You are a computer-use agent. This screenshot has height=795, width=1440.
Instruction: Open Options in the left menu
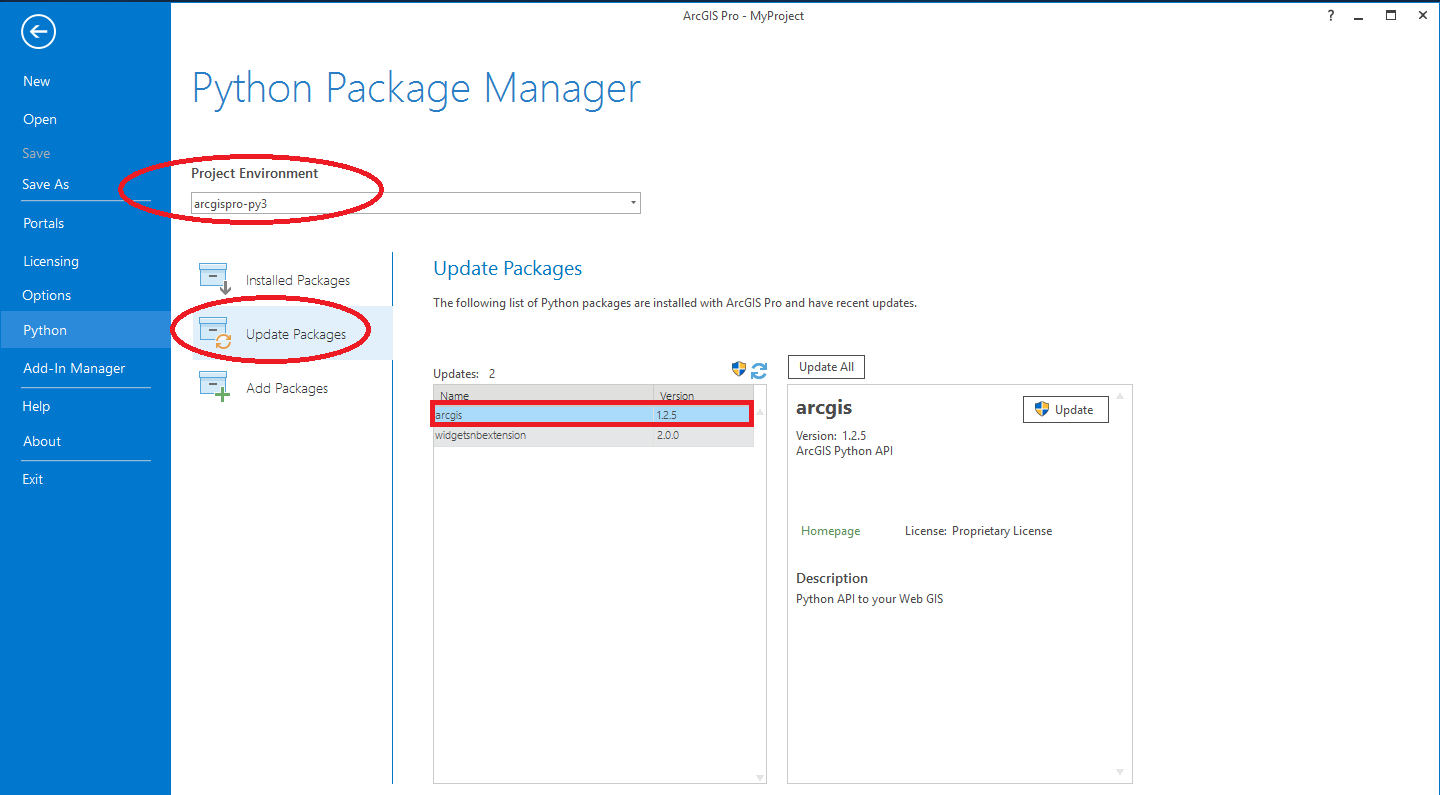tap(47, 295)
